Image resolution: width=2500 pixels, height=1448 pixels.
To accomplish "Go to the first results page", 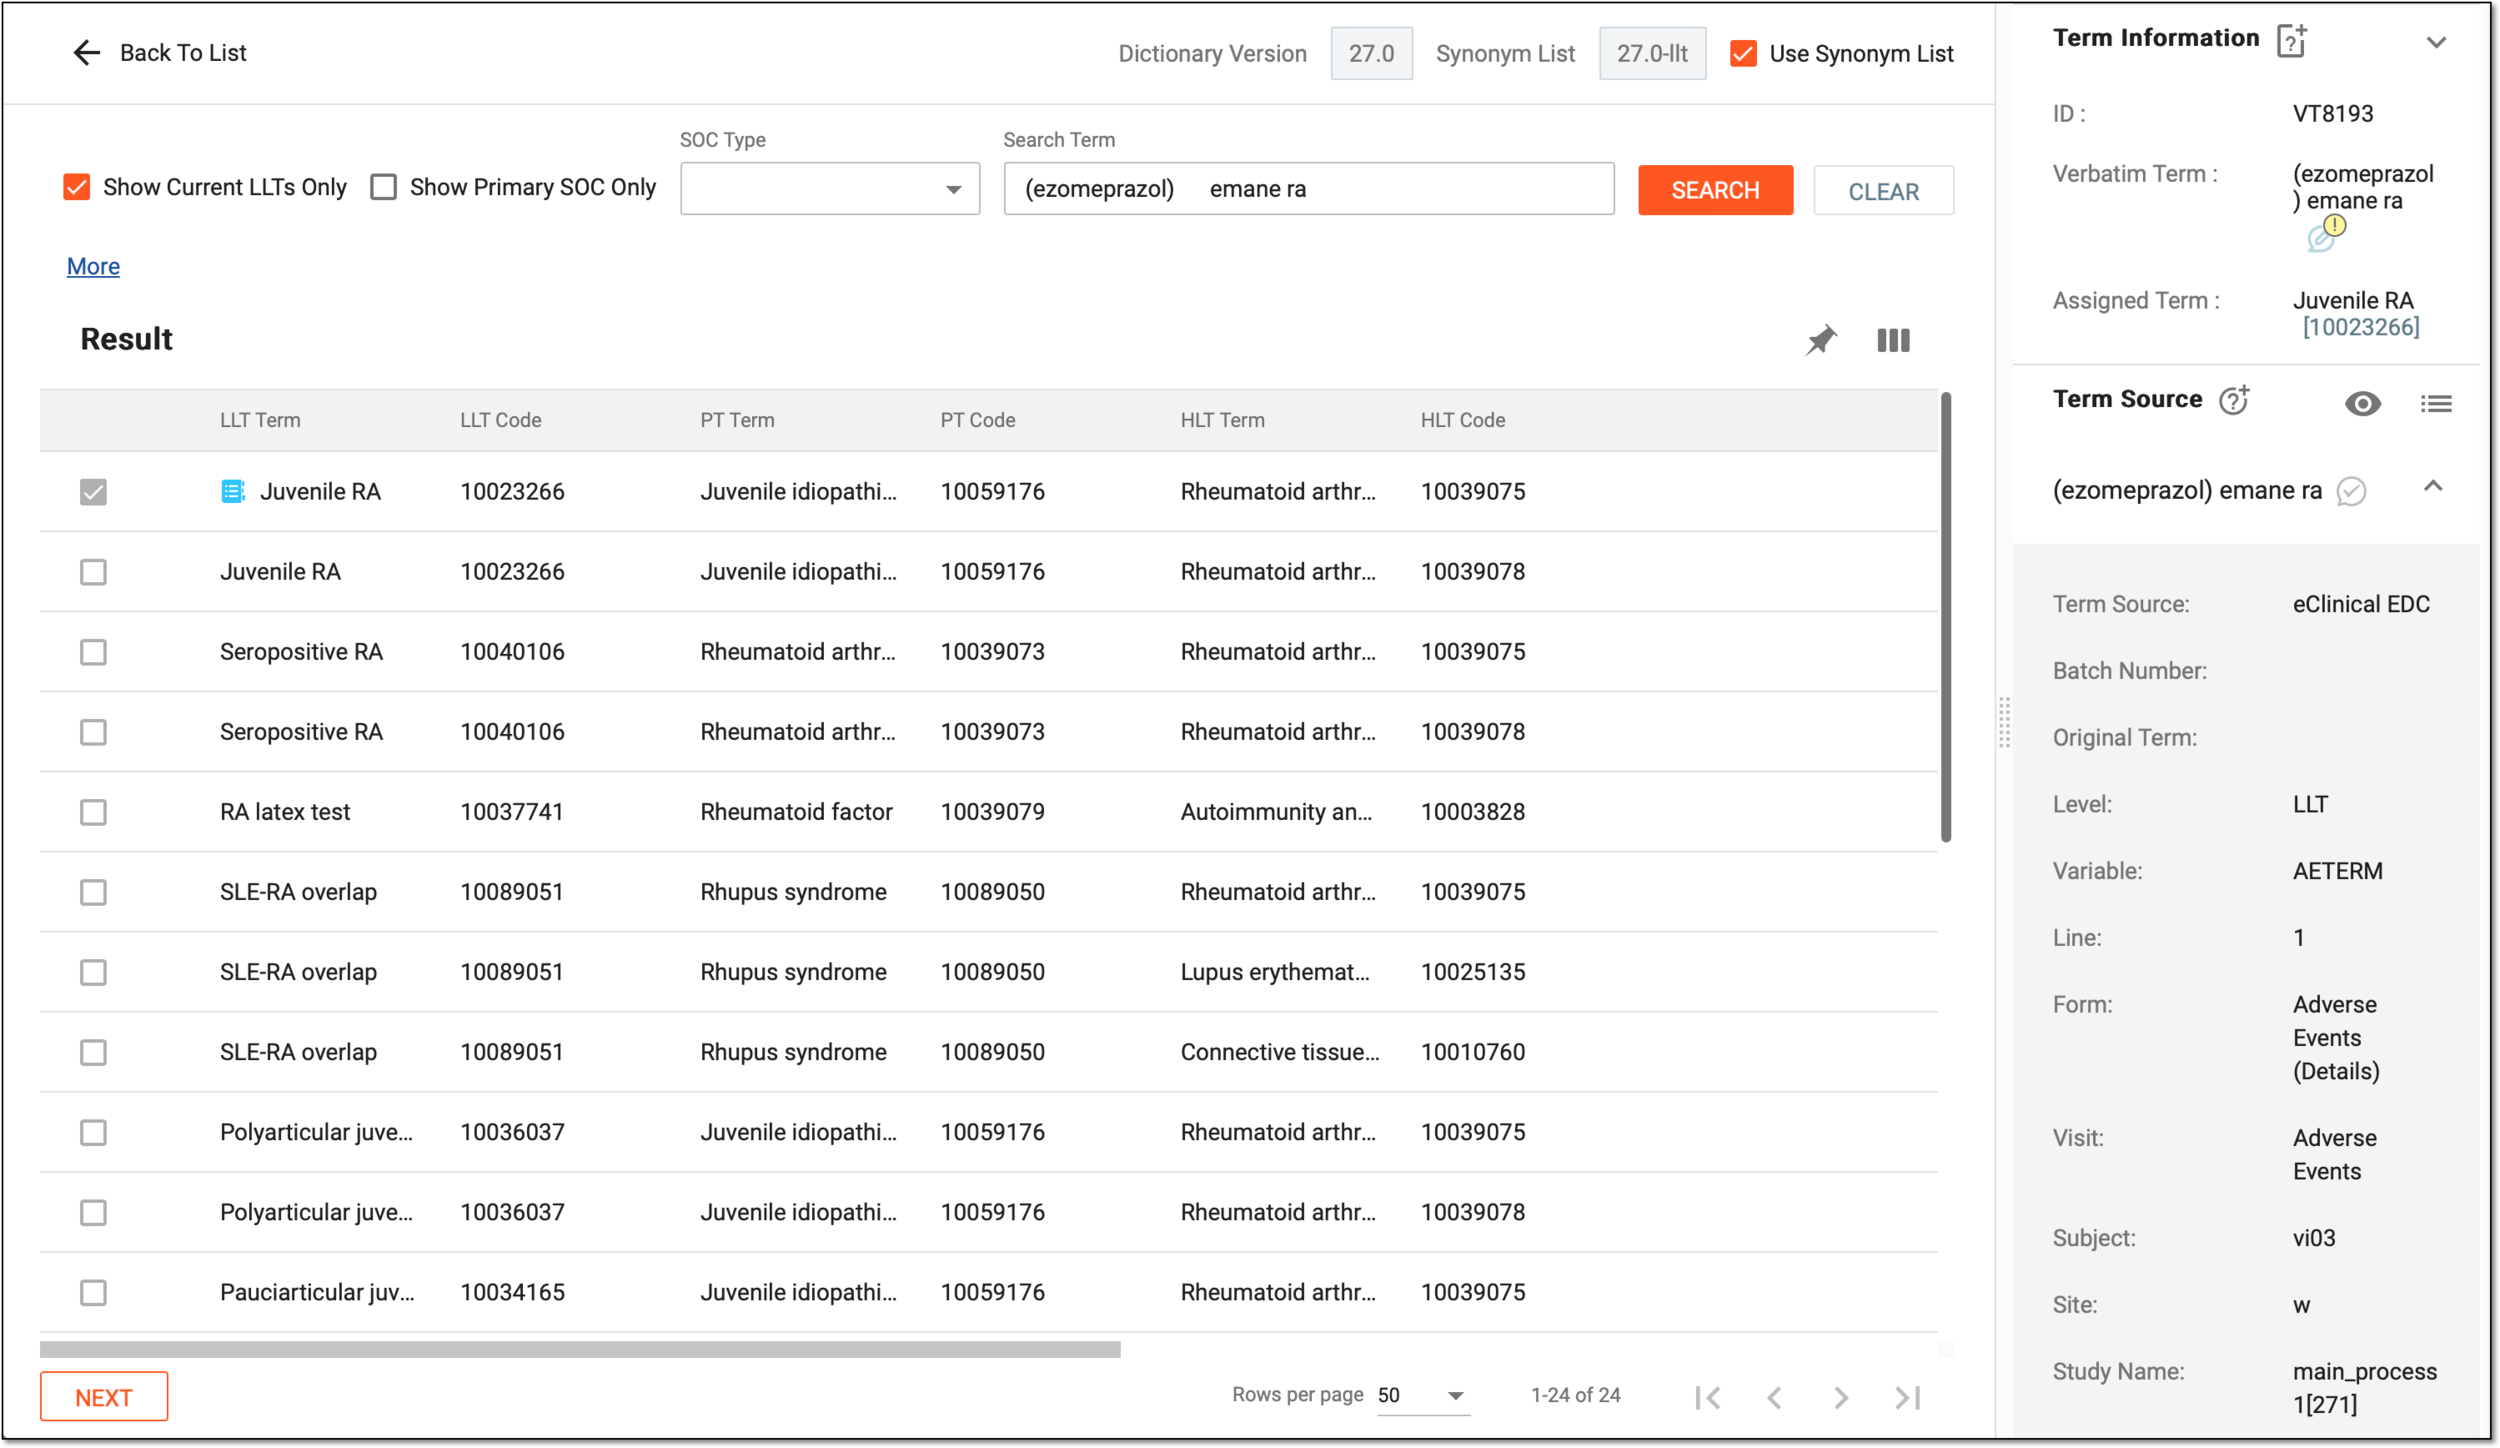I will point(1708,1397).
